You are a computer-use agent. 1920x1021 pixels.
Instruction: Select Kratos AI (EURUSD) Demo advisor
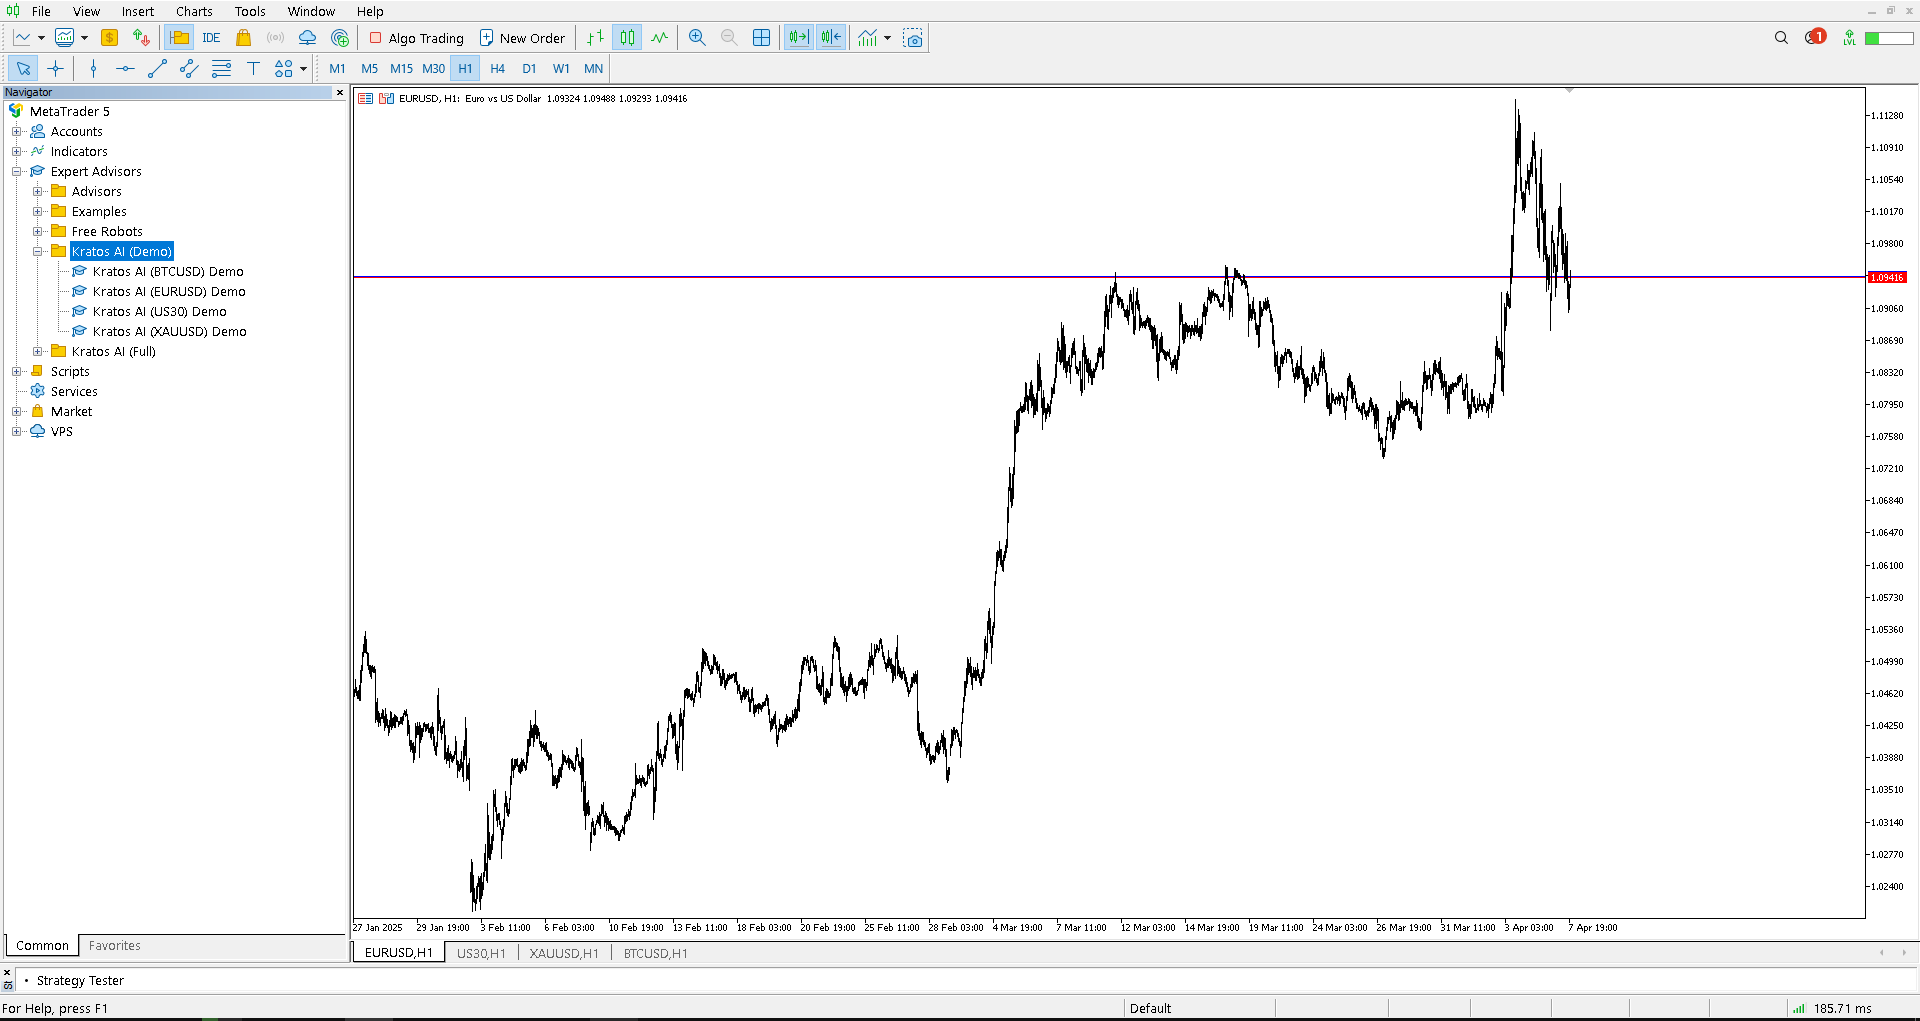tap(169, 292)
